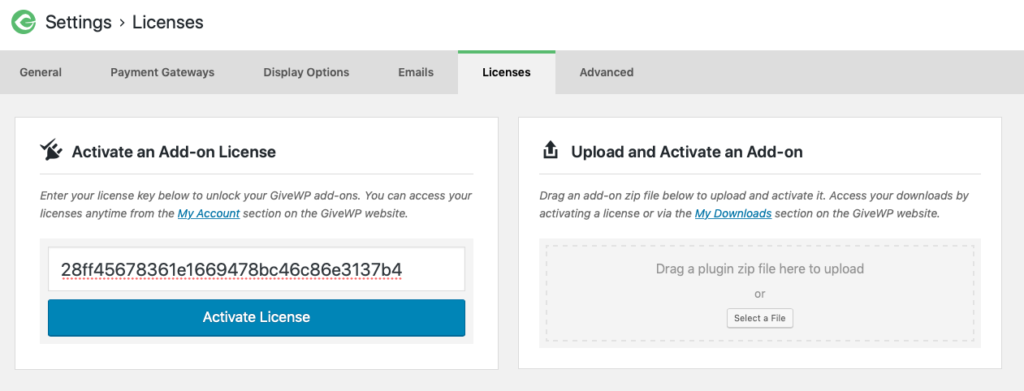Open the General settings tab

coord(40,72)
